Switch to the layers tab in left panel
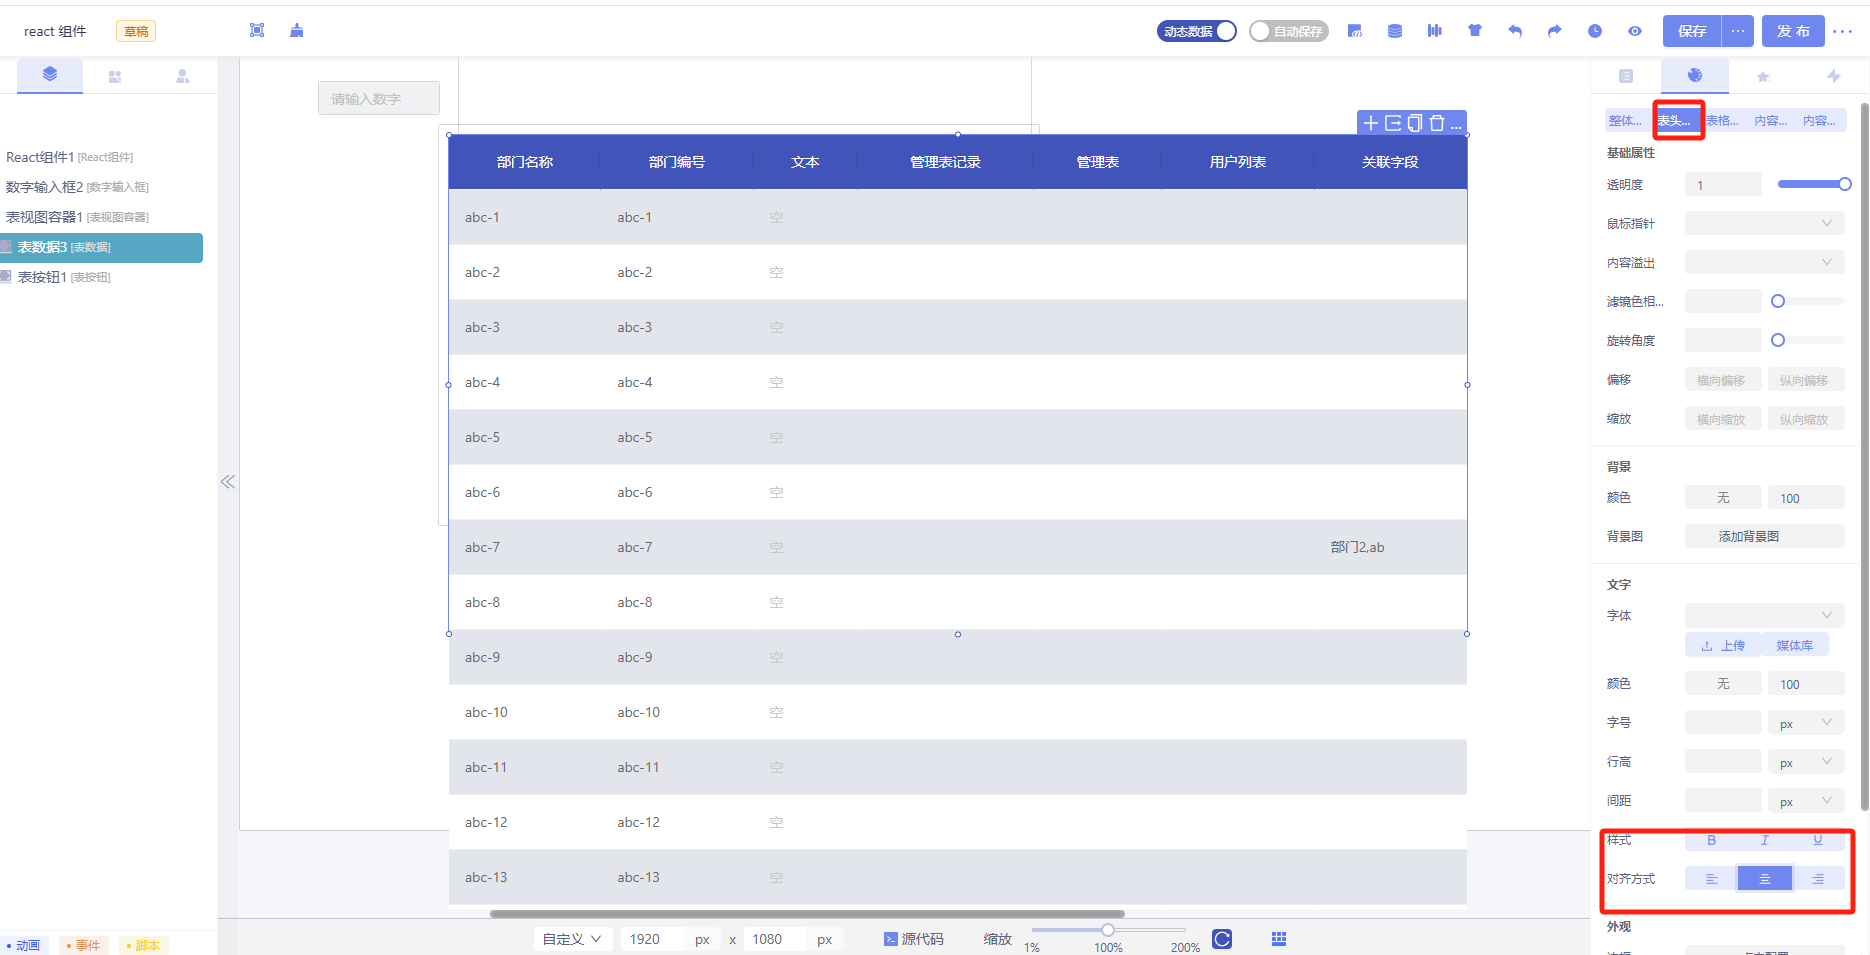The width and height of the screenshot is (1870, 955). [50, 75]
